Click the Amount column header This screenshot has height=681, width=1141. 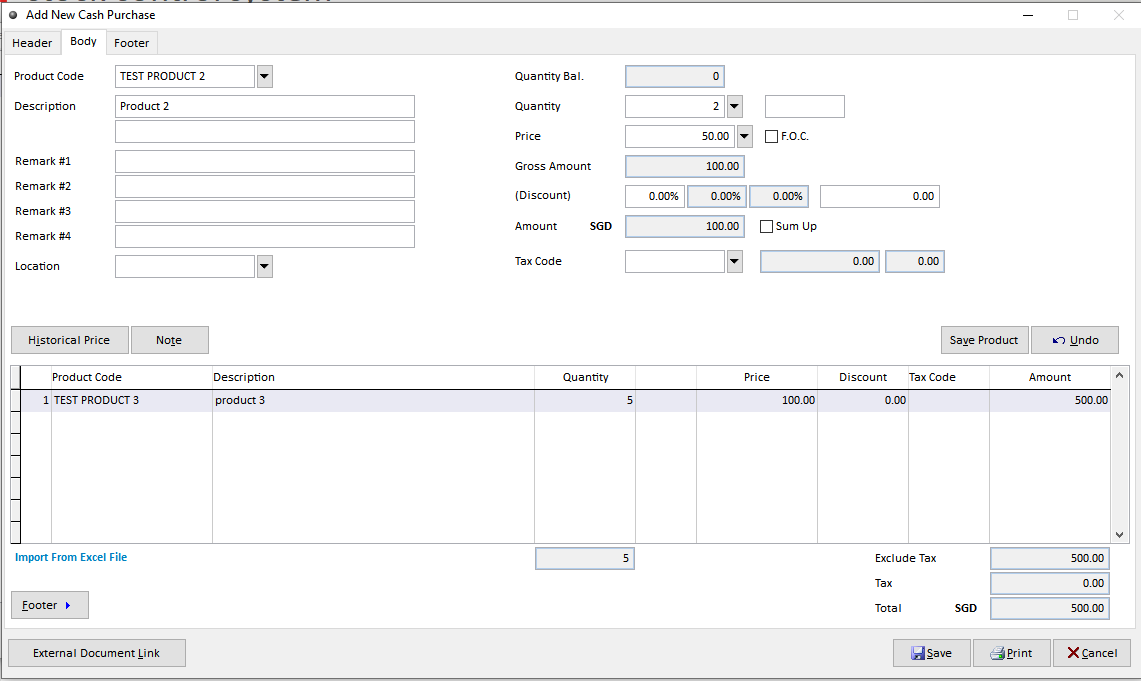[x=1050, y=377]
